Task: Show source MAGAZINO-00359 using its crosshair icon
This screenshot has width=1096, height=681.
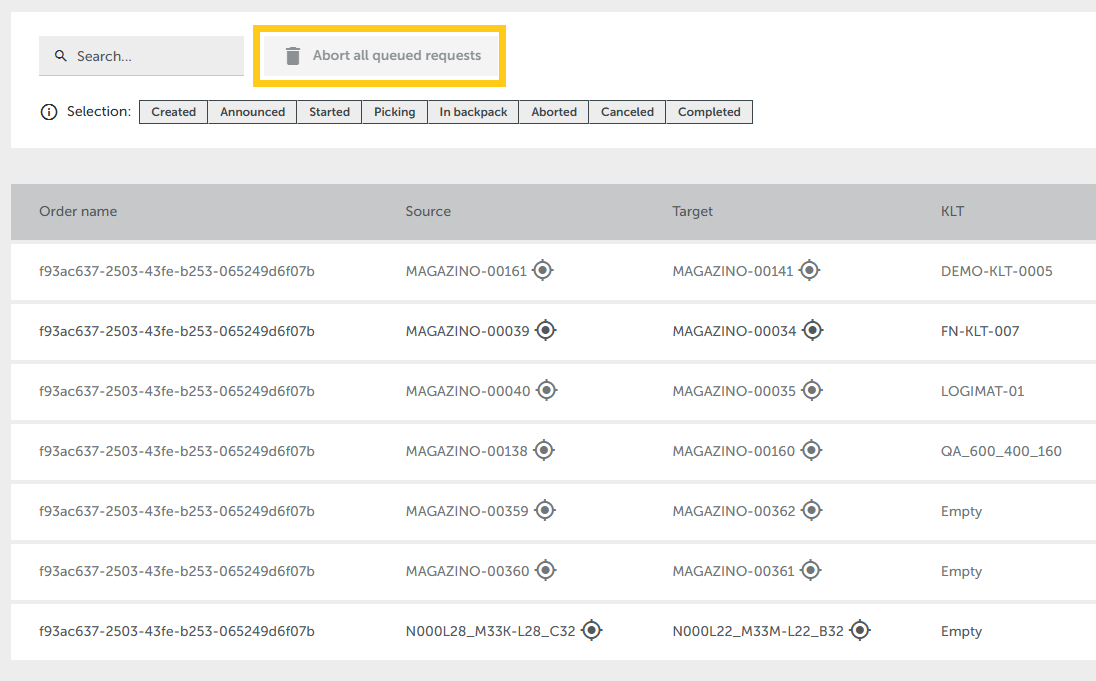Action: pos(545,510)
